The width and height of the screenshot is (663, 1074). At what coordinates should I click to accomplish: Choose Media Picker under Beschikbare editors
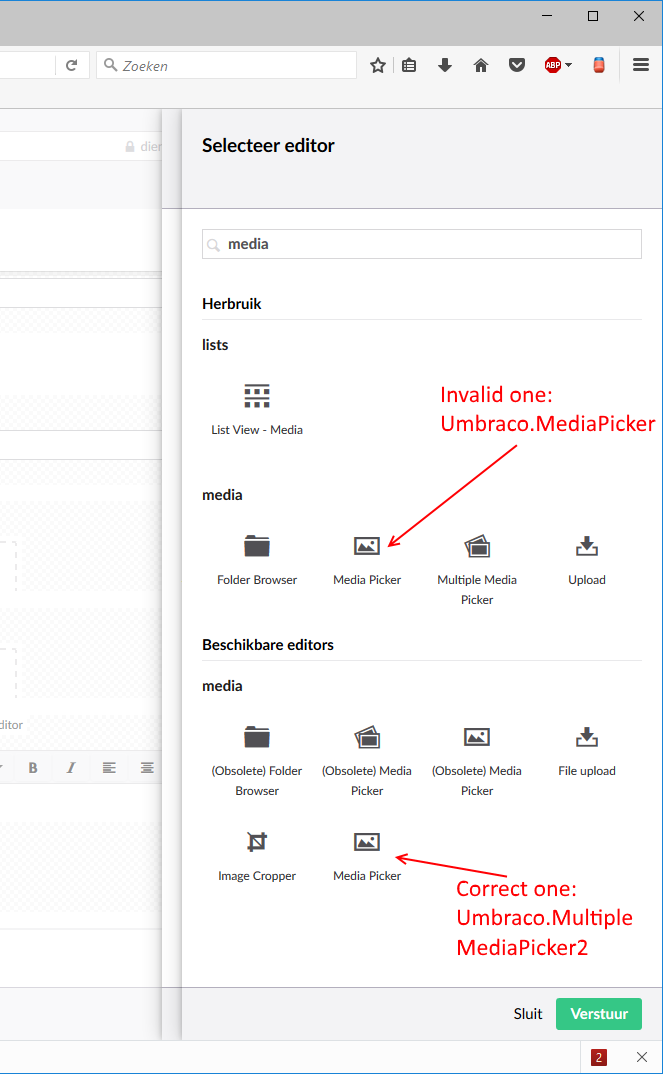pos(367,856)
